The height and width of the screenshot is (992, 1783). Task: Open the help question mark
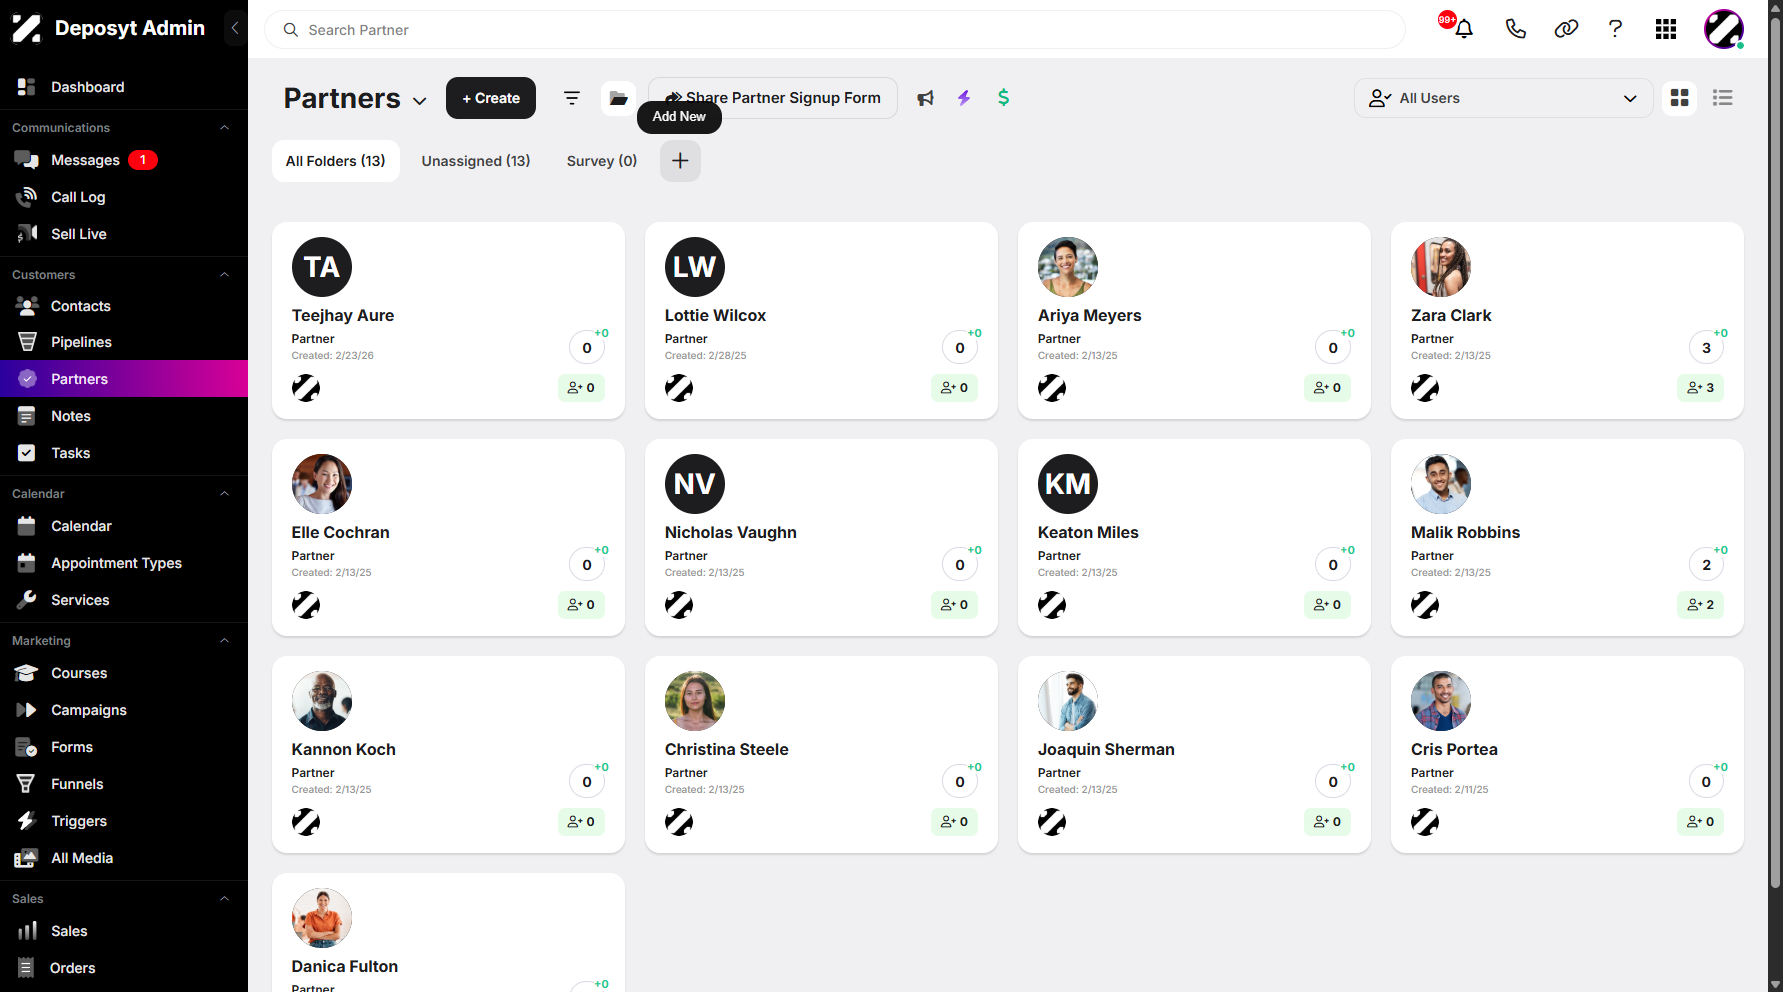click(x=1615, y=29)
